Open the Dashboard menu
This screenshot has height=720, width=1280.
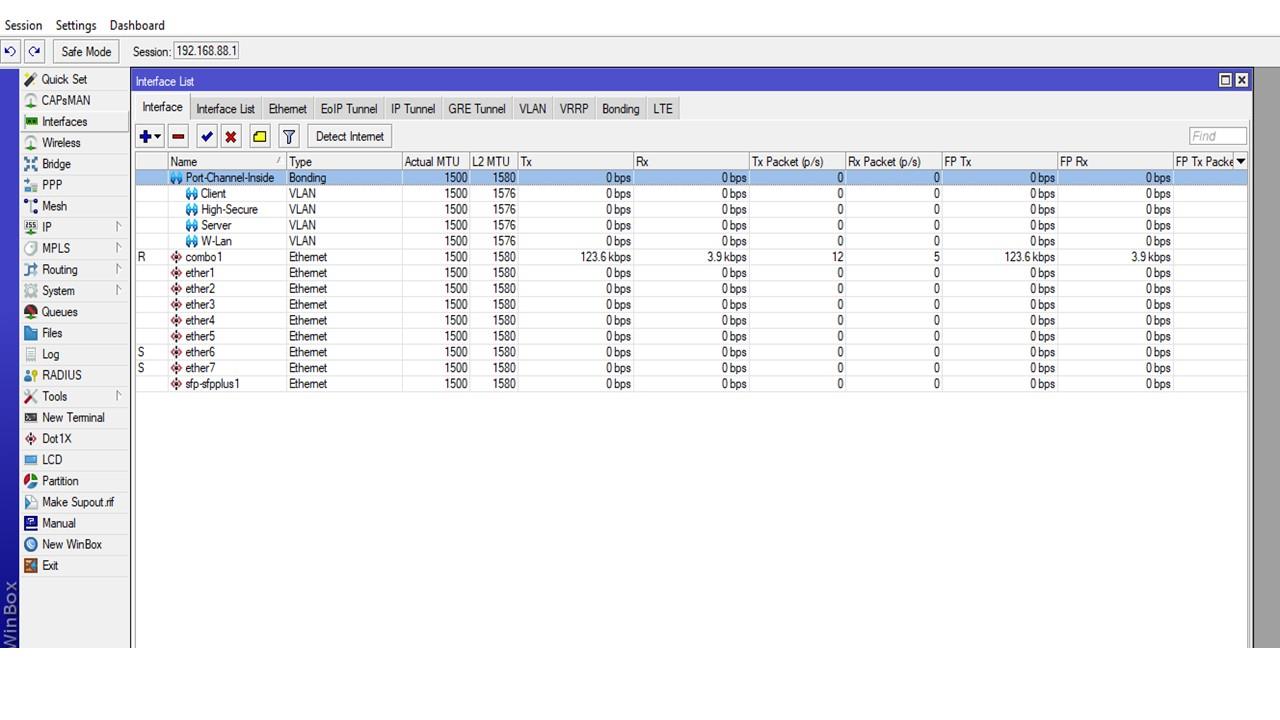[137, 25]
